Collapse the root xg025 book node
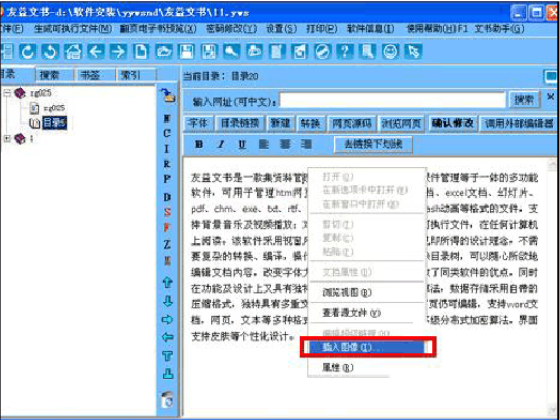Viewport: 560px width, 420px height. tap(7, 93)
